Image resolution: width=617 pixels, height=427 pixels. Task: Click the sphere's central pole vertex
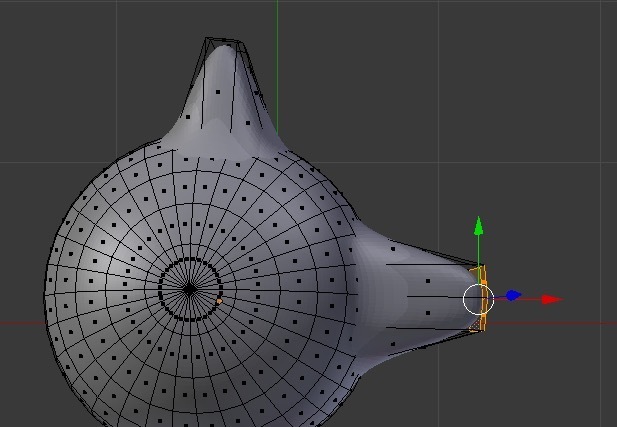pos(190,289)
